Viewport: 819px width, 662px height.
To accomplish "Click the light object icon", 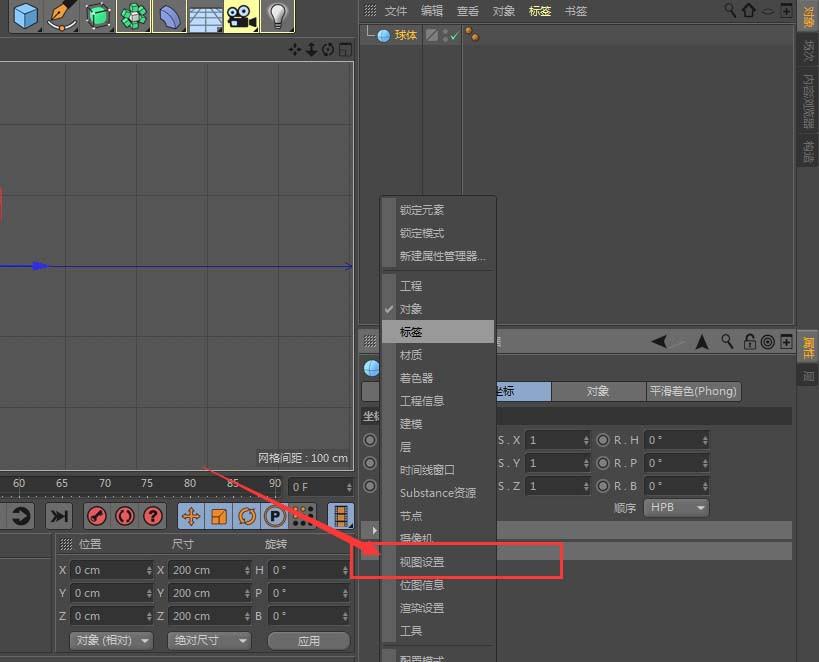I will click(x=277, y=17).
